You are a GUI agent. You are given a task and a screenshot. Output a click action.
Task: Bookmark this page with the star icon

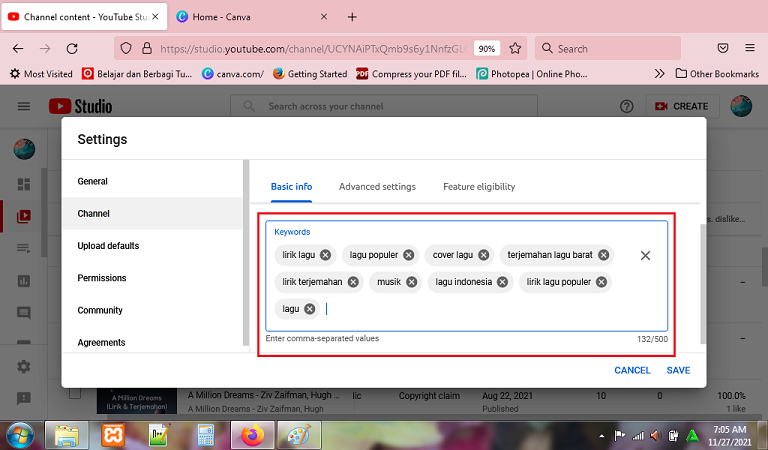[x=515, y=48]
